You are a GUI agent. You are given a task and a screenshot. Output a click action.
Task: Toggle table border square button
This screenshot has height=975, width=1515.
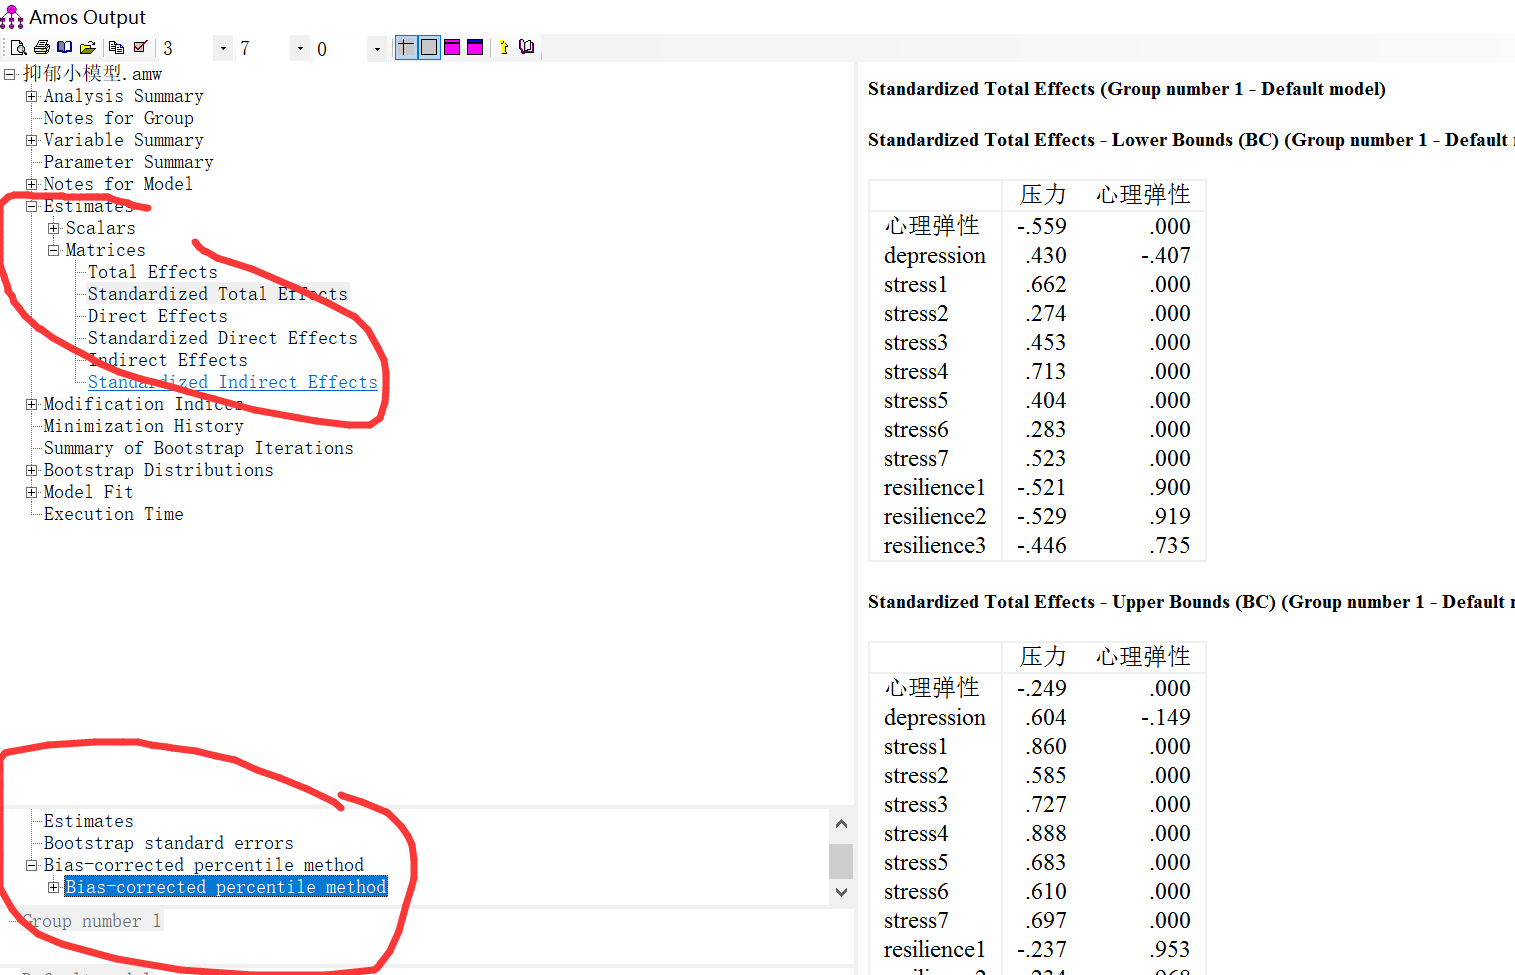pos(429,47)
